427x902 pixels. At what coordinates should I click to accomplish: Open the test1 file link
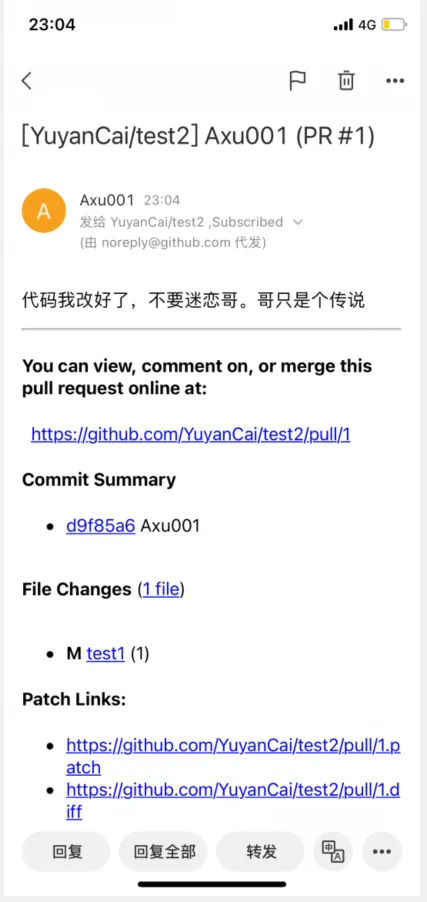pos(105,653)
